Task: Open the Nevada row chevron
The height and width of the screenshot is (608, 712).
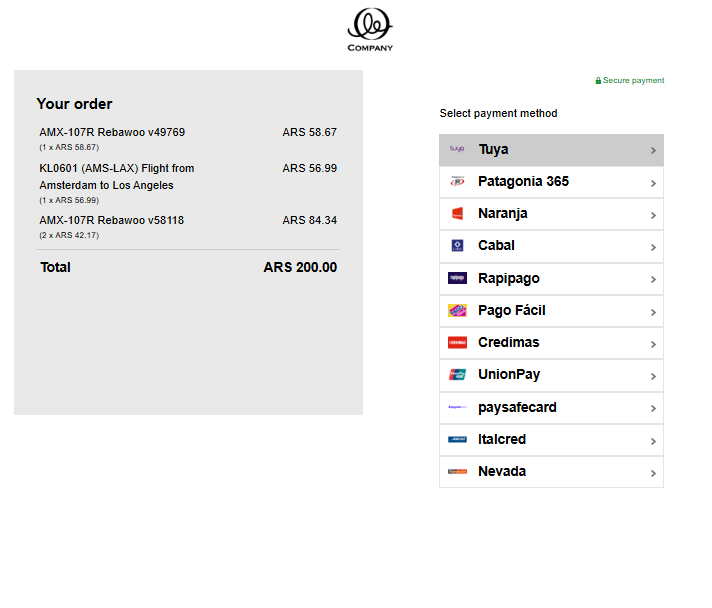Action: 653,473
